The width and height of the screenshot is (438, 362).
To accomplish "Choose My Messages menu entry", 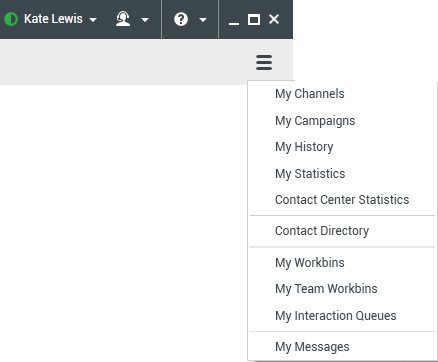I will [312, 347].
